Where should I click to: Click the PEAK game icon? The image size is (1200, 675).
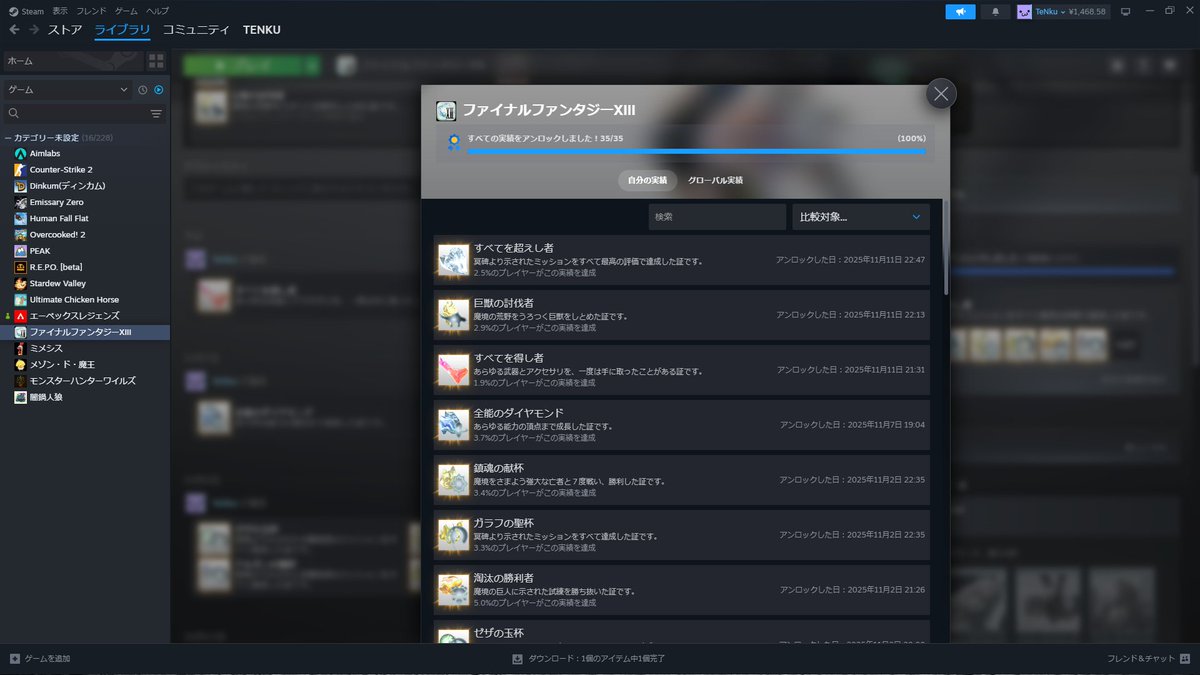[x=20, y=251]
